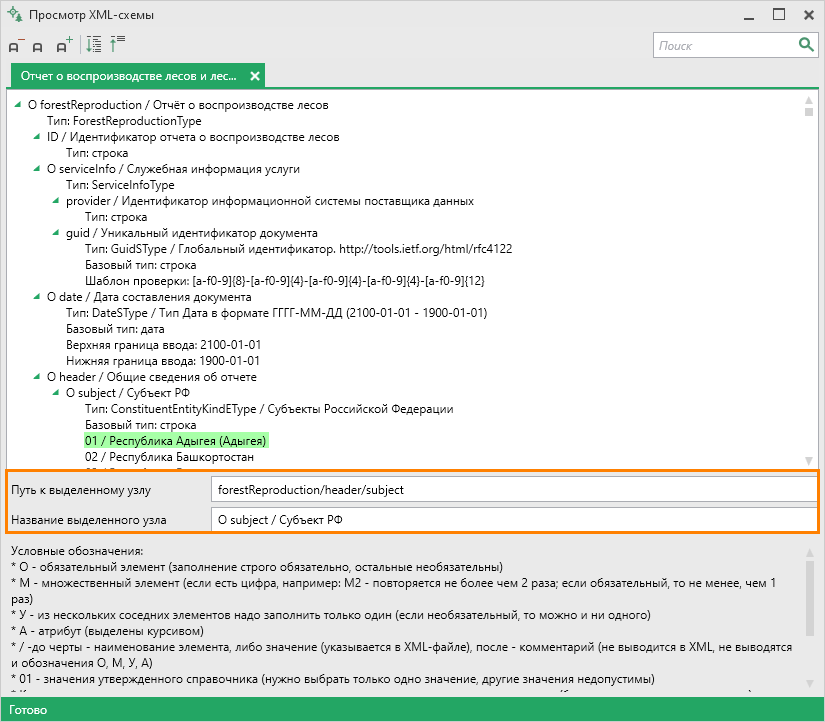
Task: Close the forest reproduction report tab
Action: 255,76
